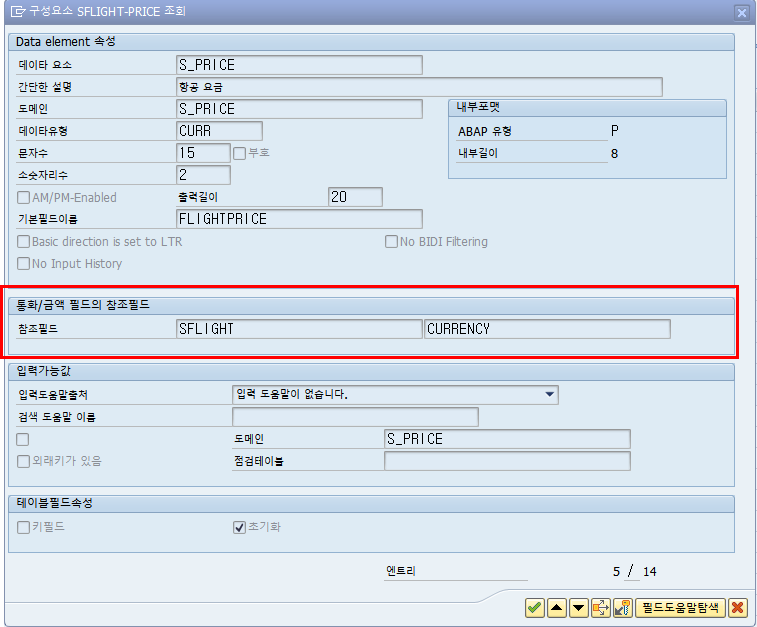Open 필드도움말탐색 field help search

click(x=680, y=608)
